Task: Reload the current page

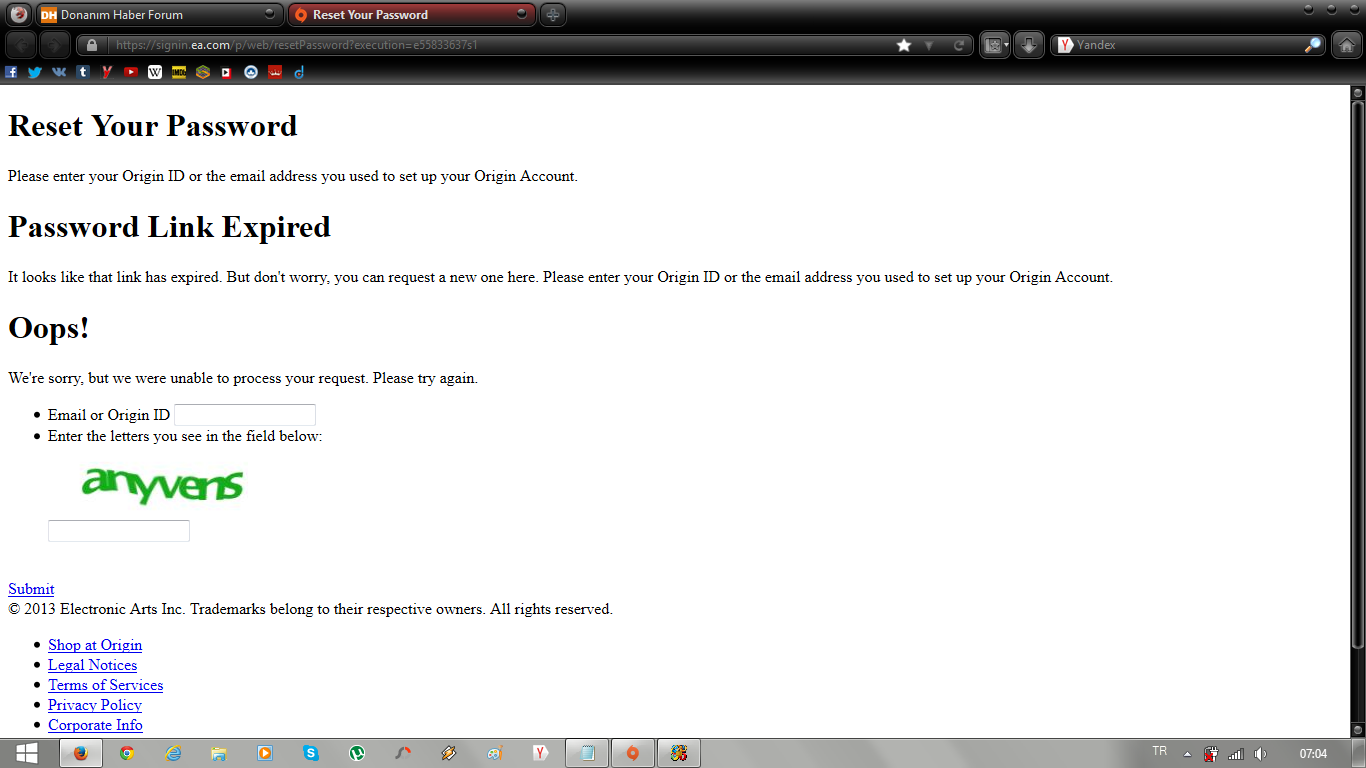Action: coord(959,45)
